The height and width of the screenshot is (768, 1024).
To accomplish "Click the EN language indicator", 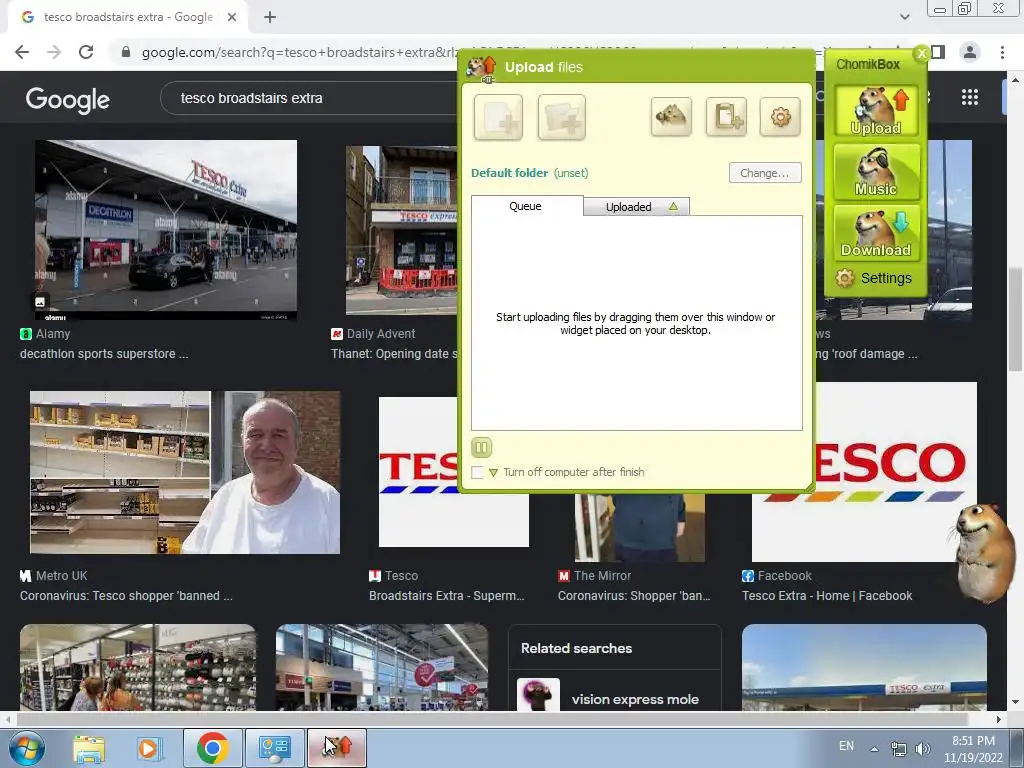I will pos(846,746).
